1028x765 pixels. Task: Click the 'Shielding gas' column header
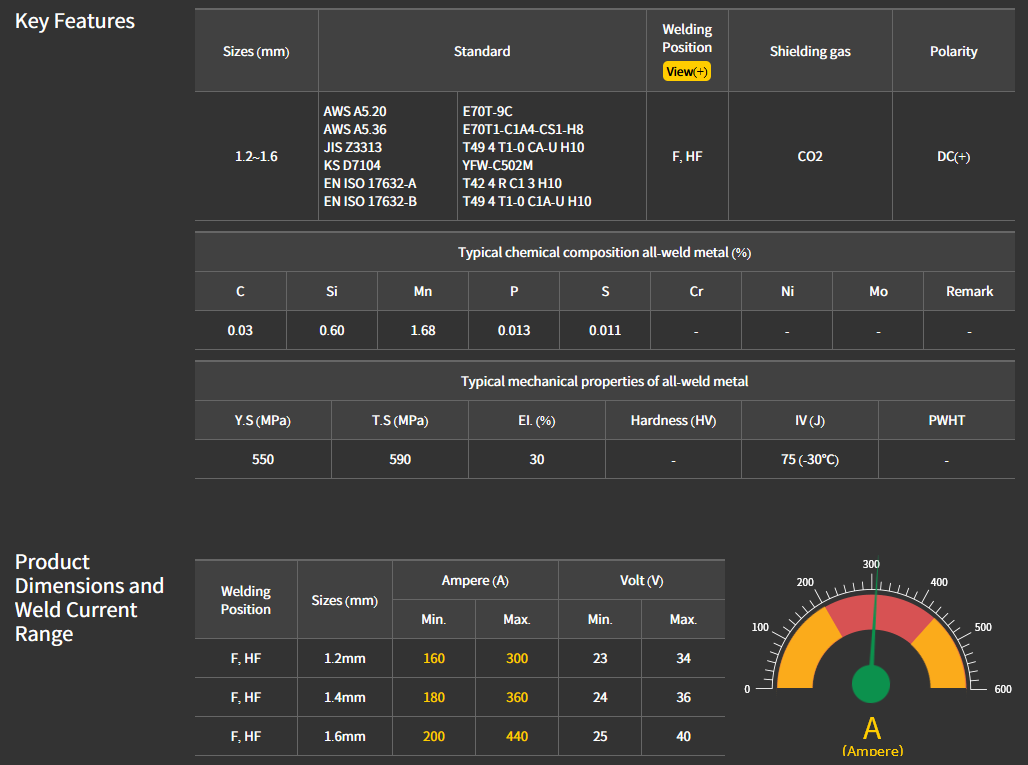tap(810, 51)
